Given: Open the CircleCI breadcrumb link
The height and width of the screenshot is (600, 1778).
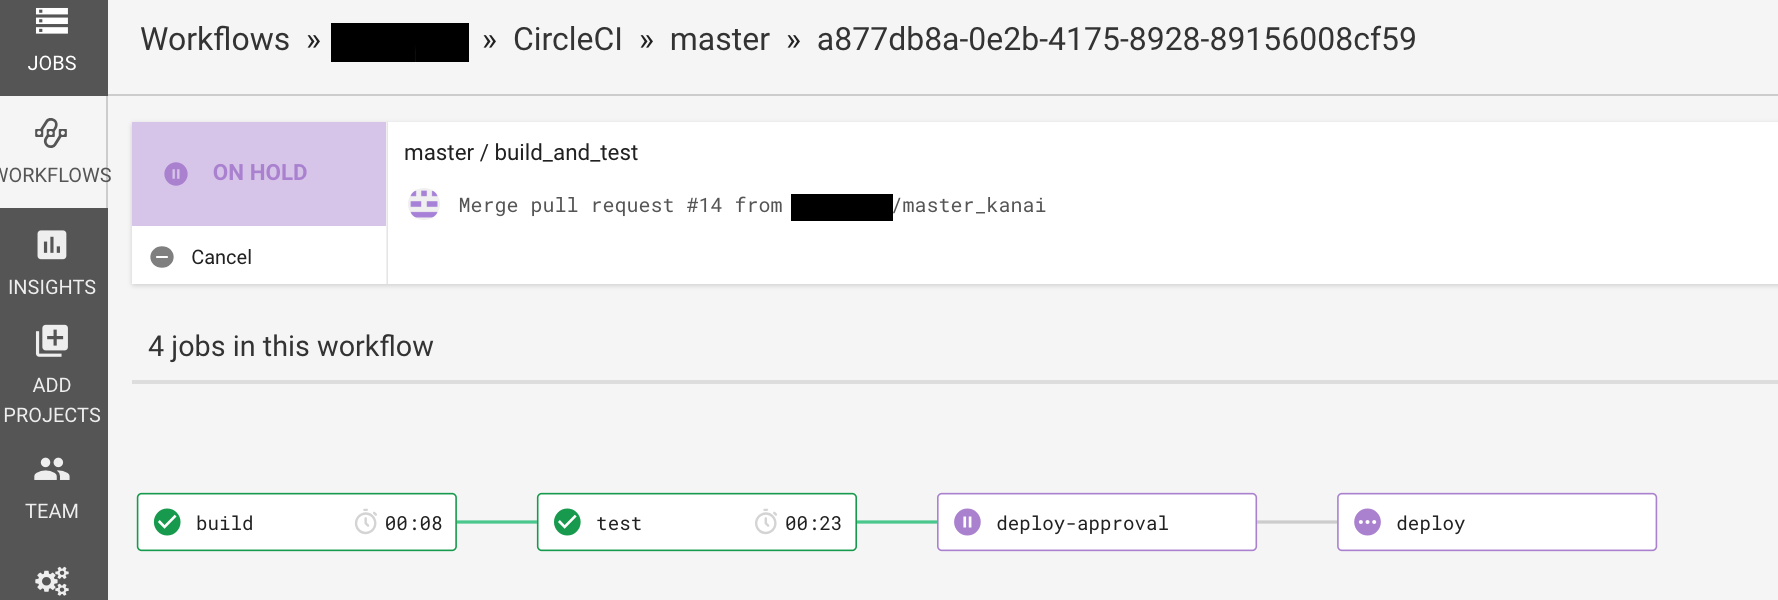Looking at the screenshot, I should 567,40.
